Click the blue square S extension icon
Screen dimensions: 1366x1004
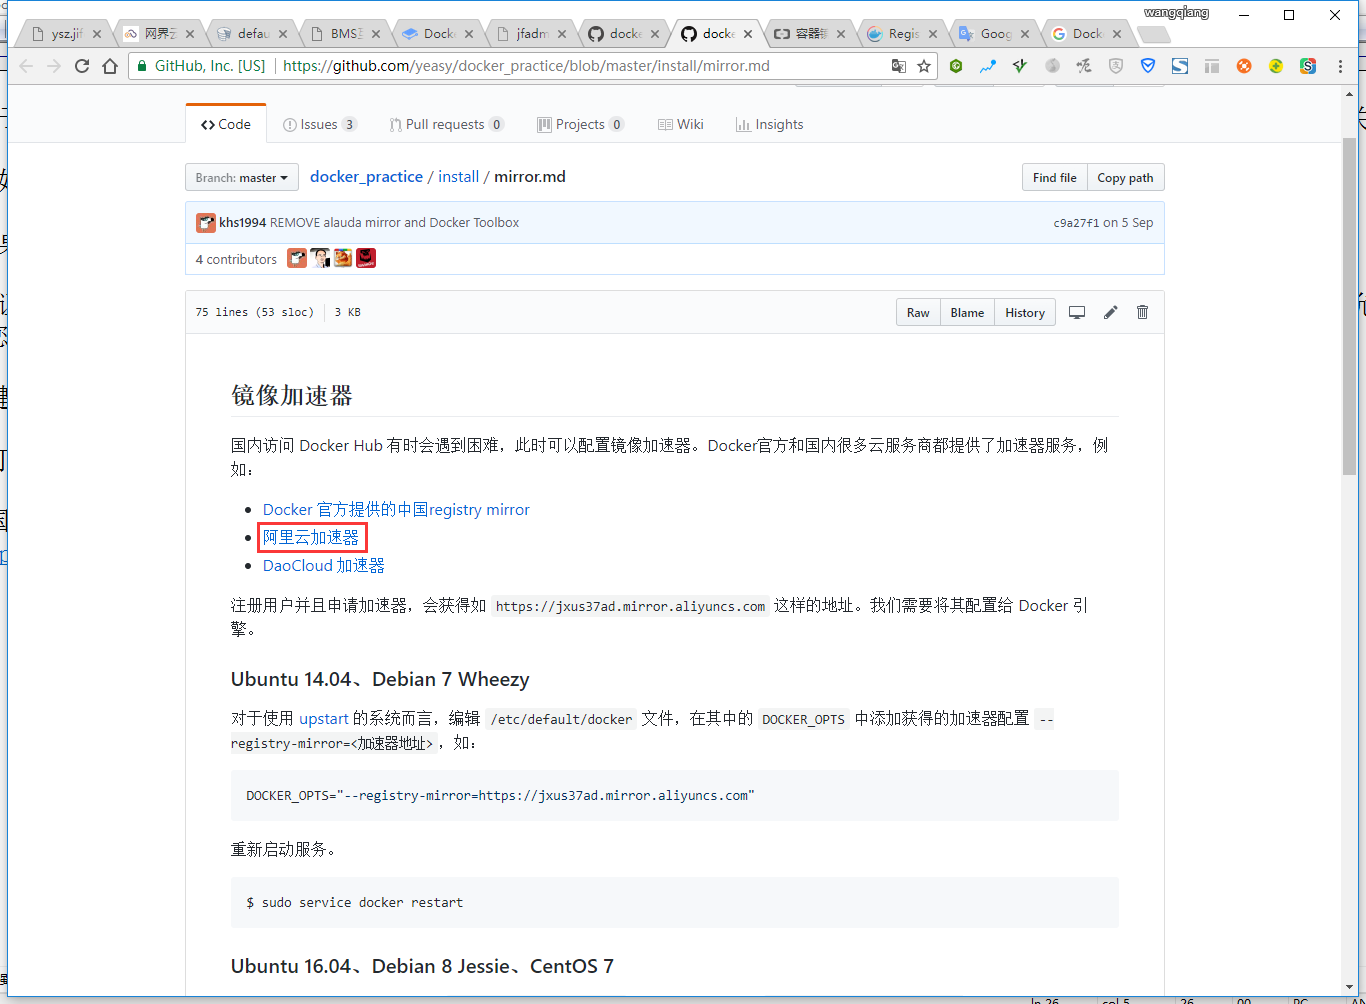coord(1180,66)
